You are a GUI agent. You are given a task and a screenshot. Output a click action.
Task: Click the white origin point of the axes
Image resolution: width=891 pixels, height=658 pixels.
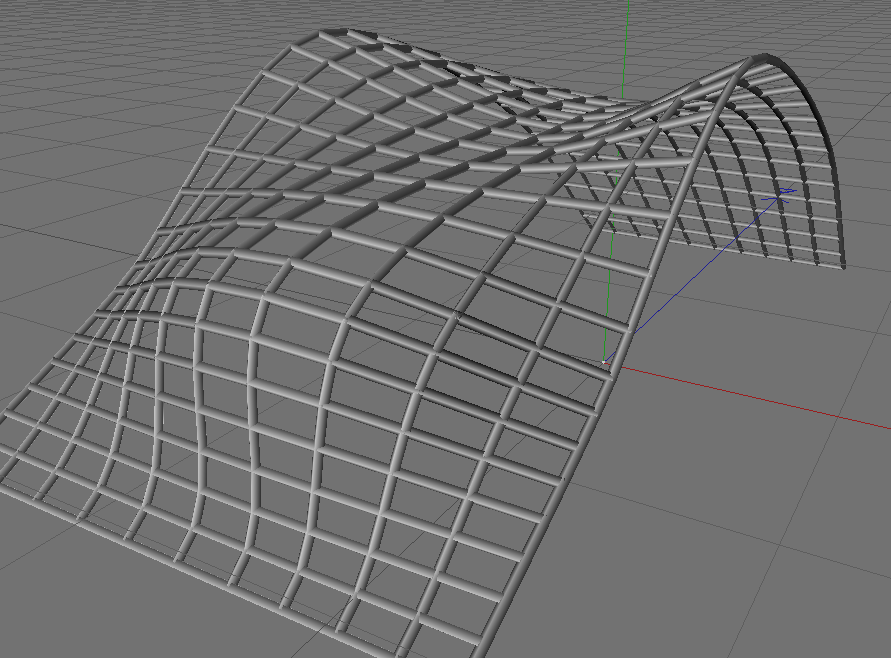click(603, 362)
